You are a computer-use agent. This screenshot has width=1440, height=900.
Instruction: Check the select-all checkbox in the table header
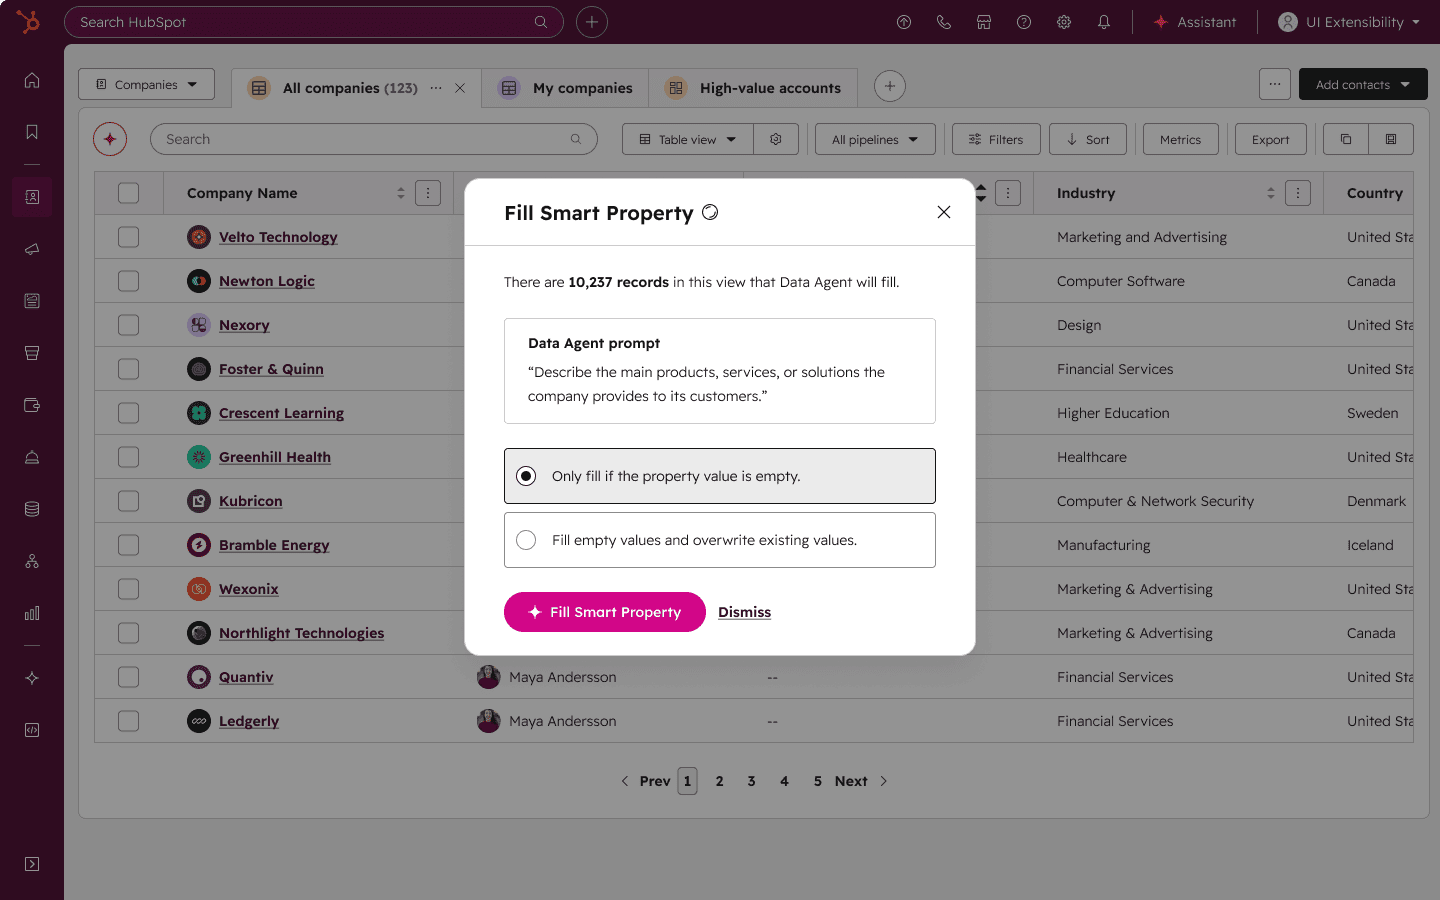coord(128,192)
